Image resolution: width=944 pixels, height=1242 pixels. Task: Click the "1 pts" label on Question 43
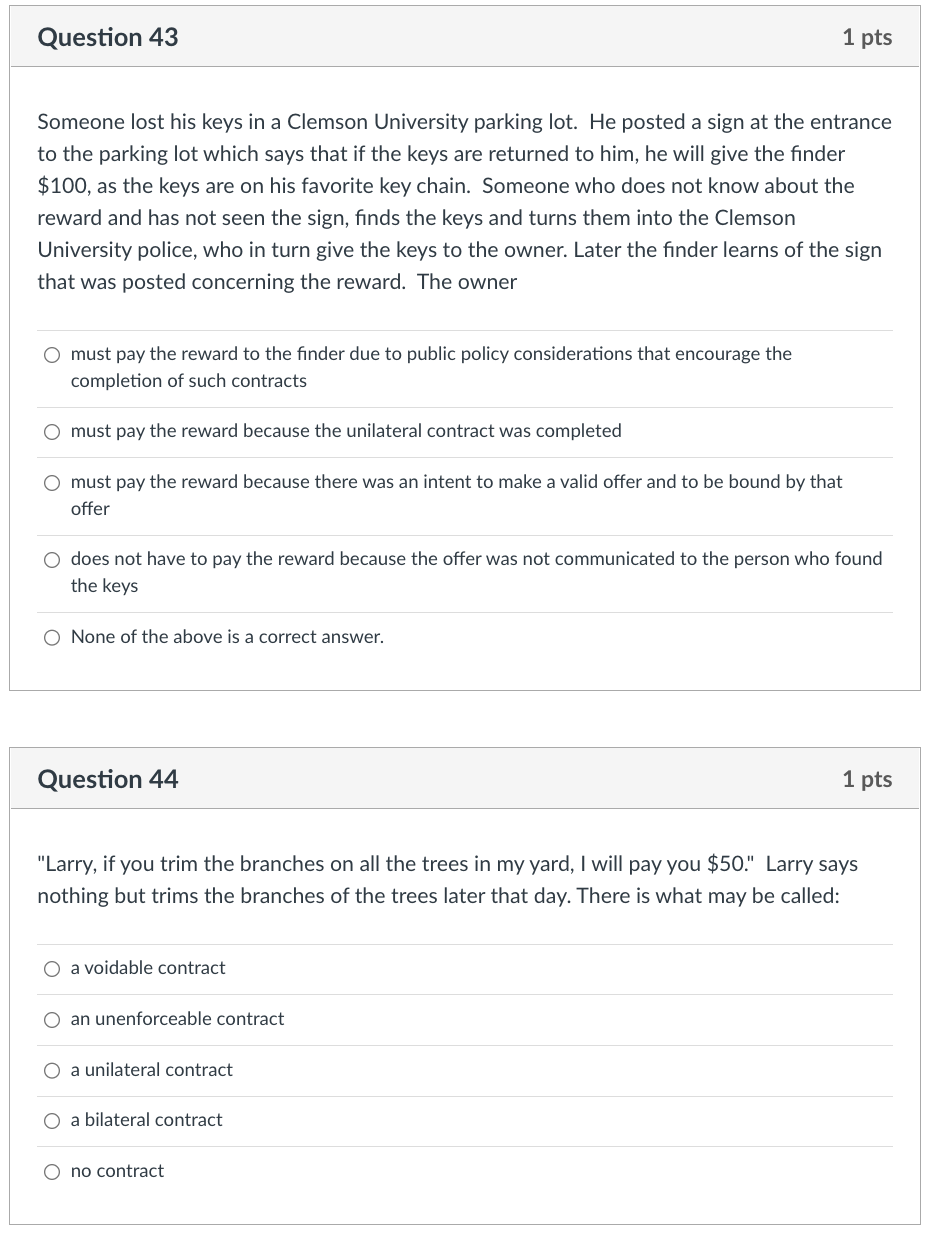pos(866,37)
